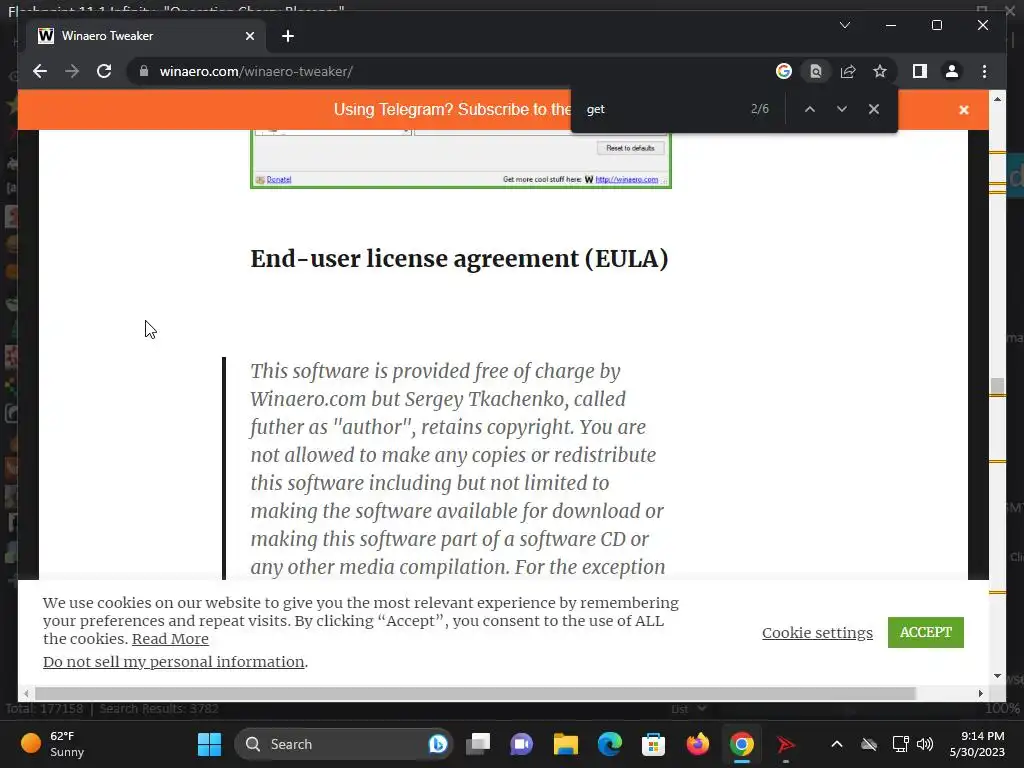Viewport: 1024px width, 768px height.
Task: Click the horizontal scrollbar thumb
Action: pyautogui.click(x=475, y=694)
